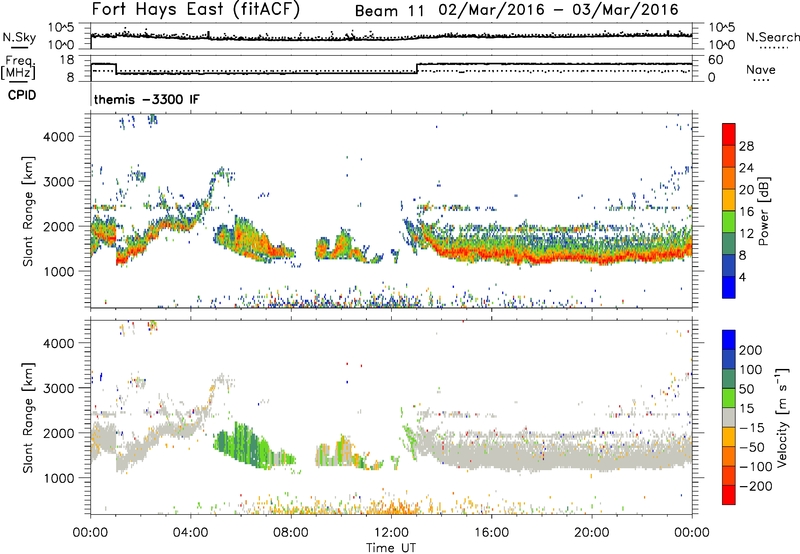Image resolution: width=800 pixels, height=554 pixels.
Task: Click the '60' Nave axis tick
Action: (715, 60)
